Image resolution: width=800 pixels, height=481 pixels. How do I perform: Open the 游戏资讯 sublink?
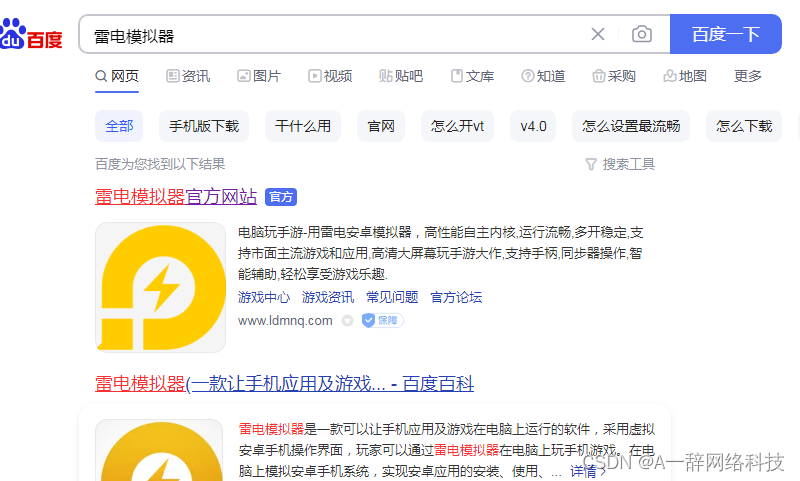pyautogui.click(x=328, y=297)
